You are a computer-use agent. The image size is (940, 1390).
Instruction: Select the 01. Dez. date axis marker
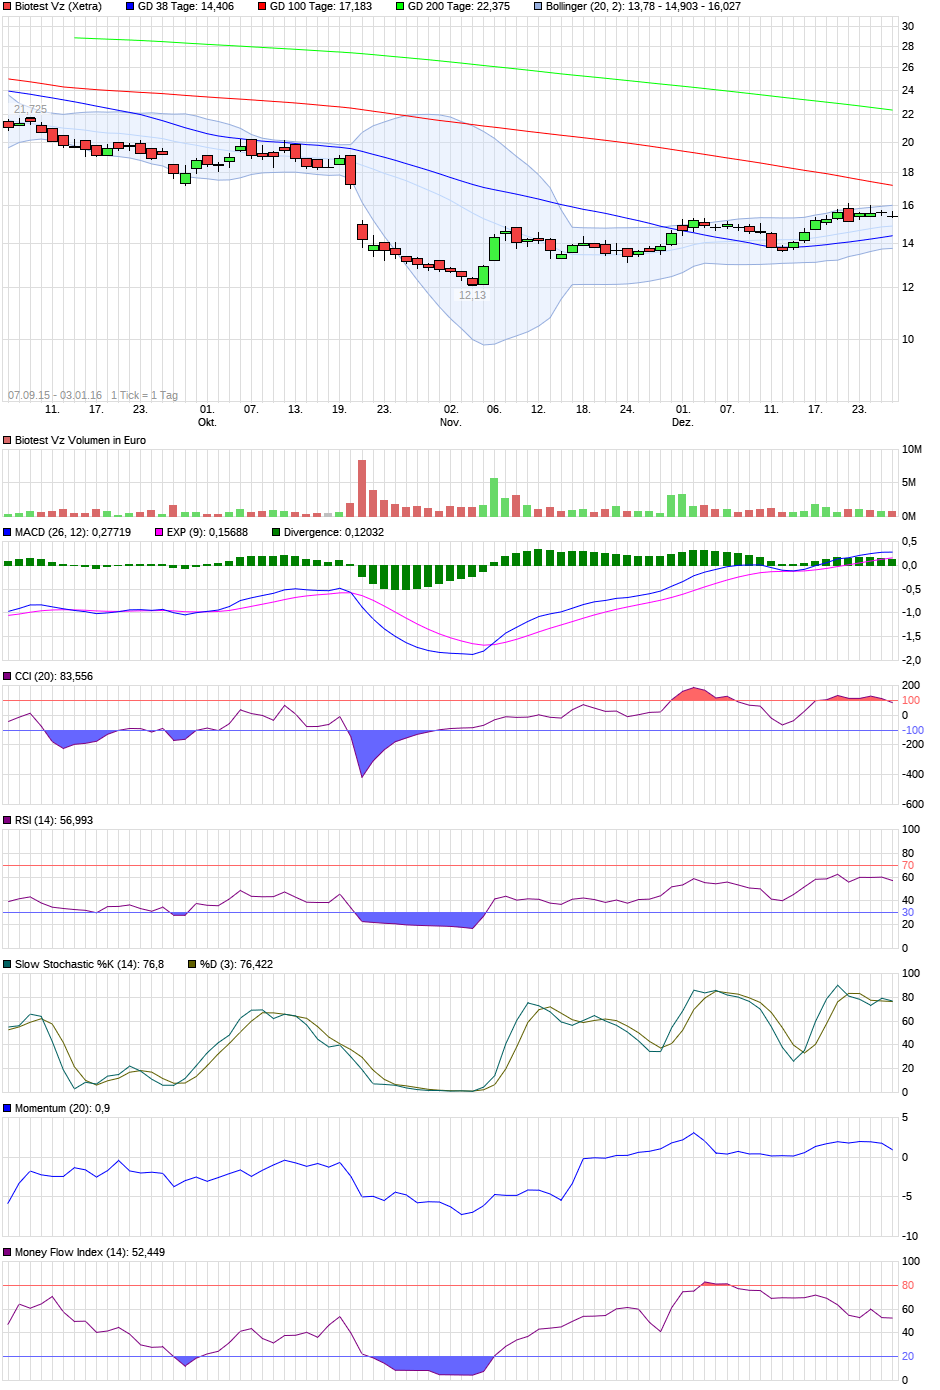[x=682, y=416]
